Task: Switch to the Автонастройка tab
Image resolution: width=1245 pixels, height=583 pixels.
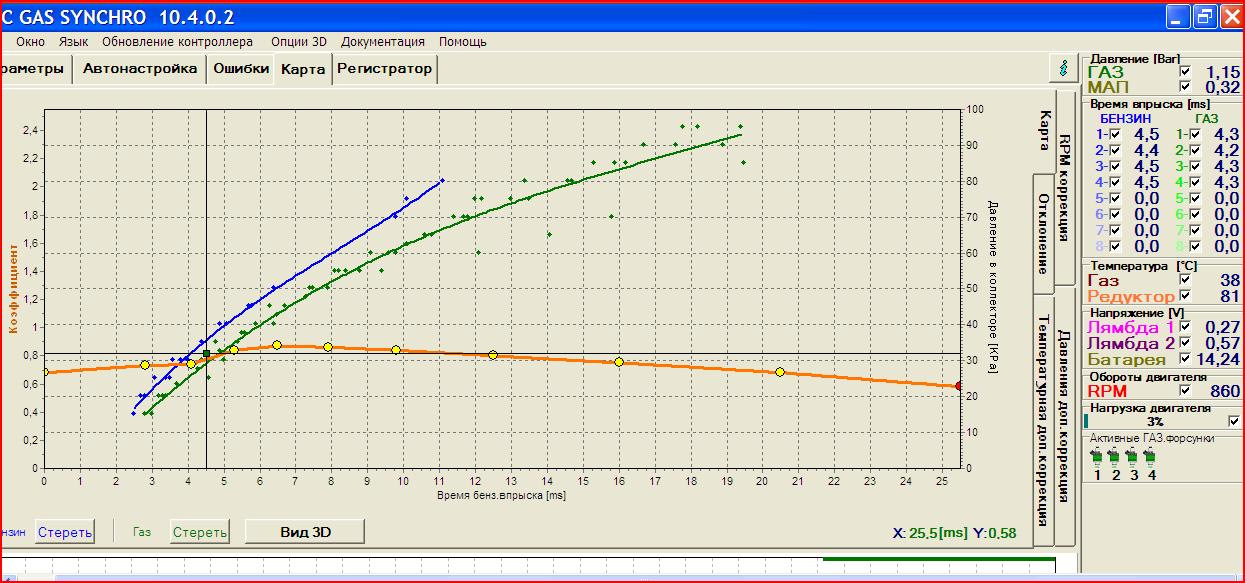Action: tap(139, 69)
